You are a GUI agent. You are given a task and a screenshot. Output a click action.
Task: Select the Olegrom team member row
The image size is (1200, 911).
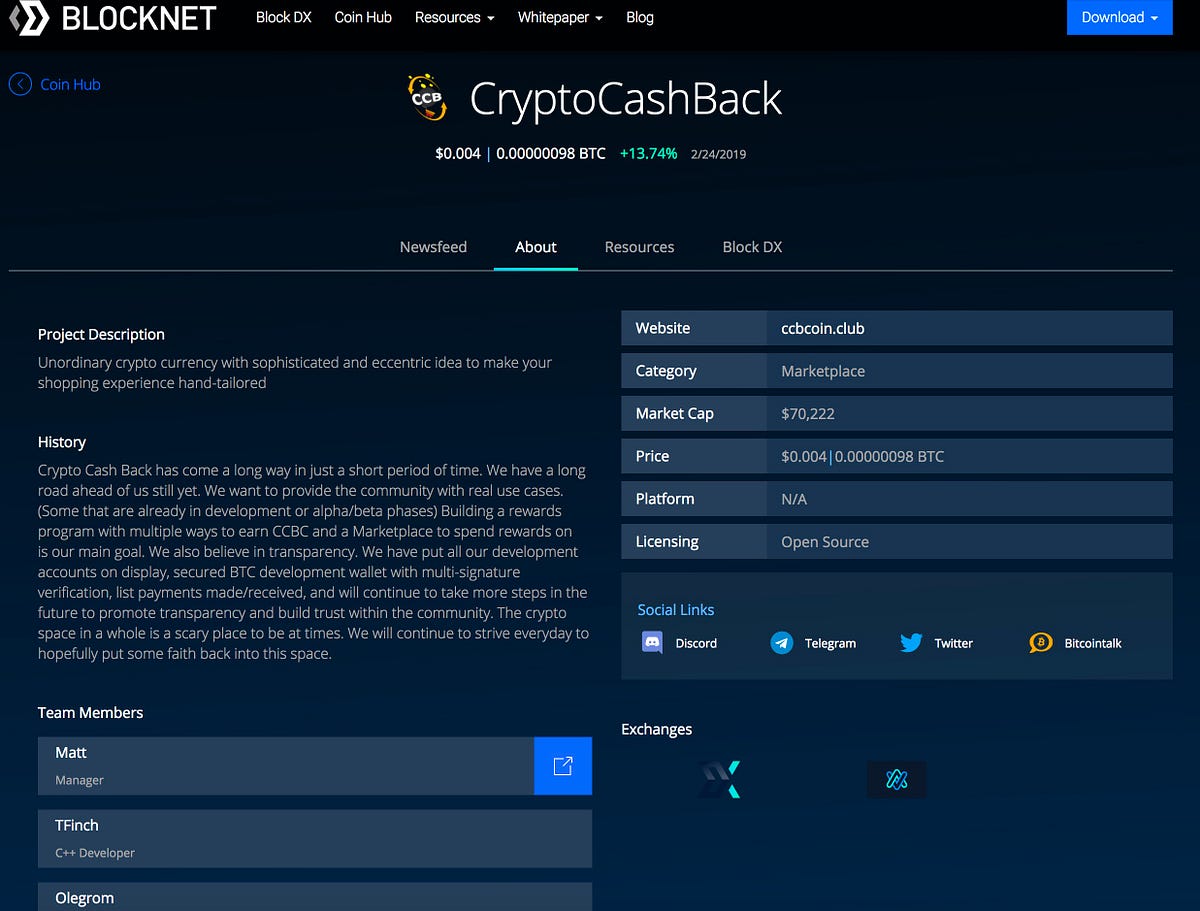click(x=315, y=897)
